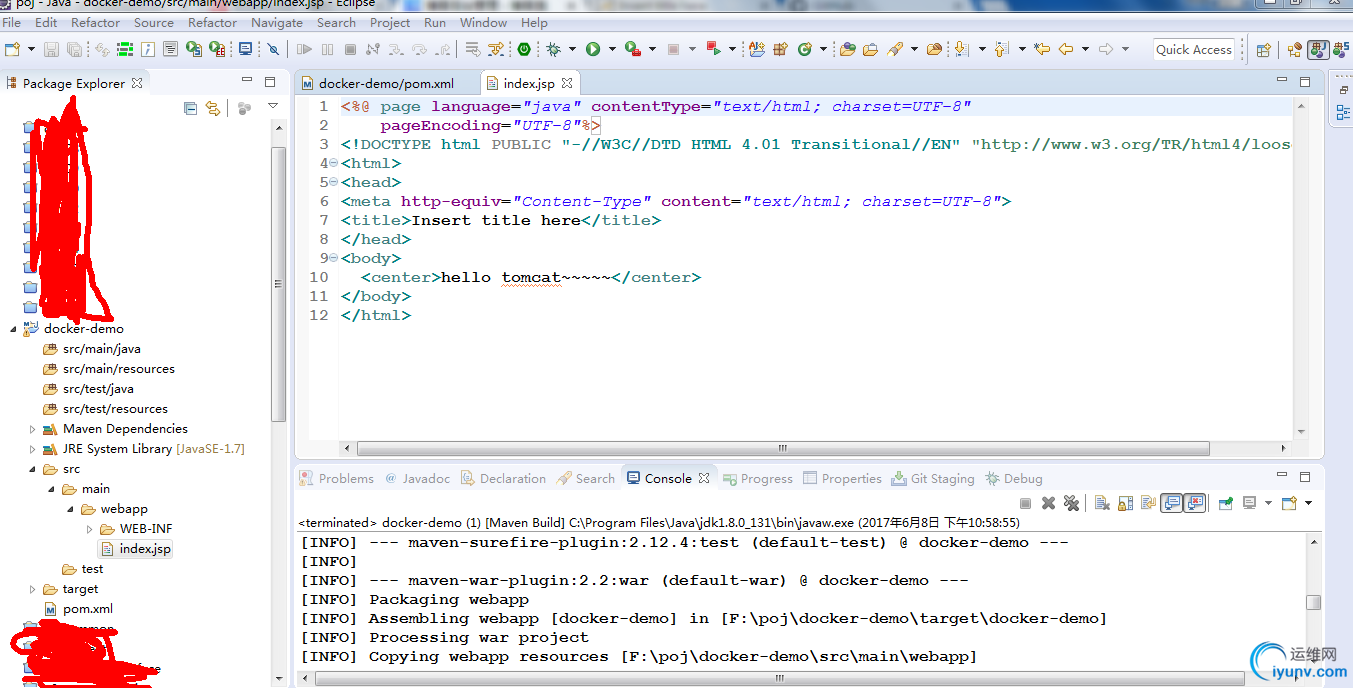The image size is (1353, 688).
Task: Switch to the Java perspective icon
Action: 1318,49
